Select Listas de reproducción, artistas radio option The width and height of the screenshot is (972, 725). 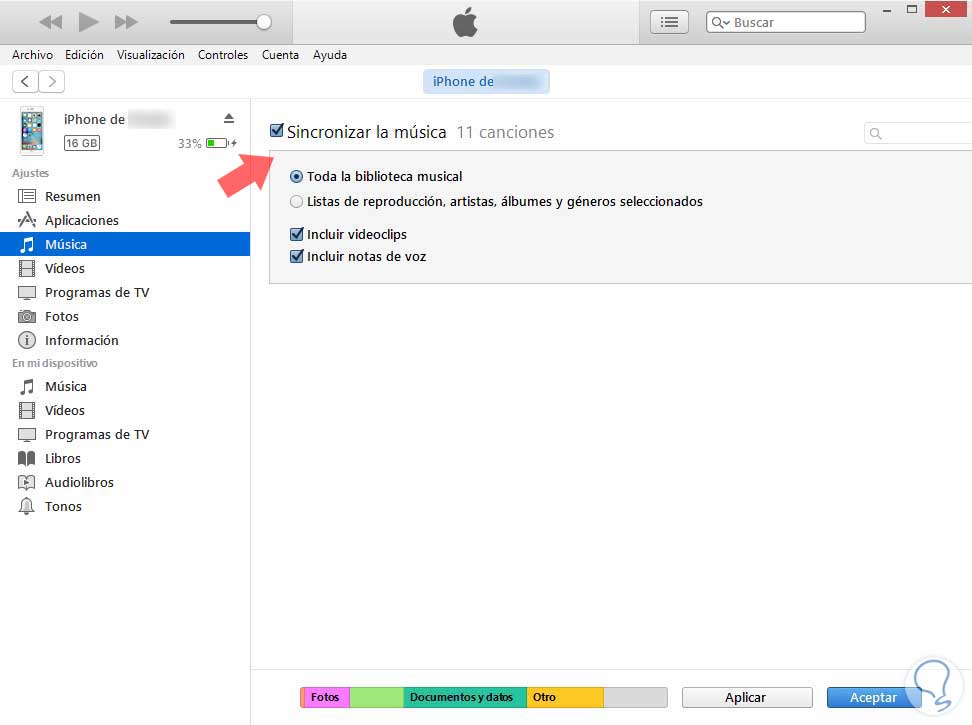pyautogui.click(x=296, y=201)
